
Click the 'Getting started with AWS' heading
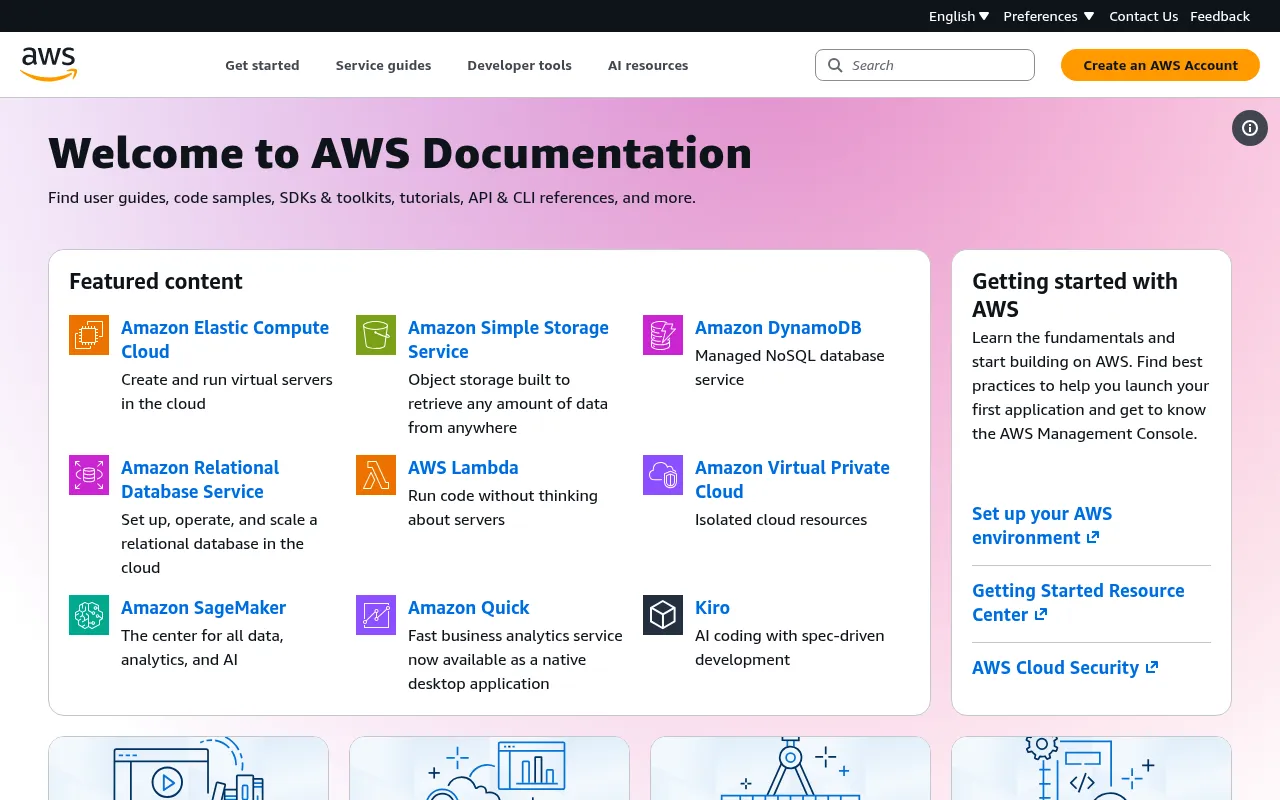tap(1075, 295)
